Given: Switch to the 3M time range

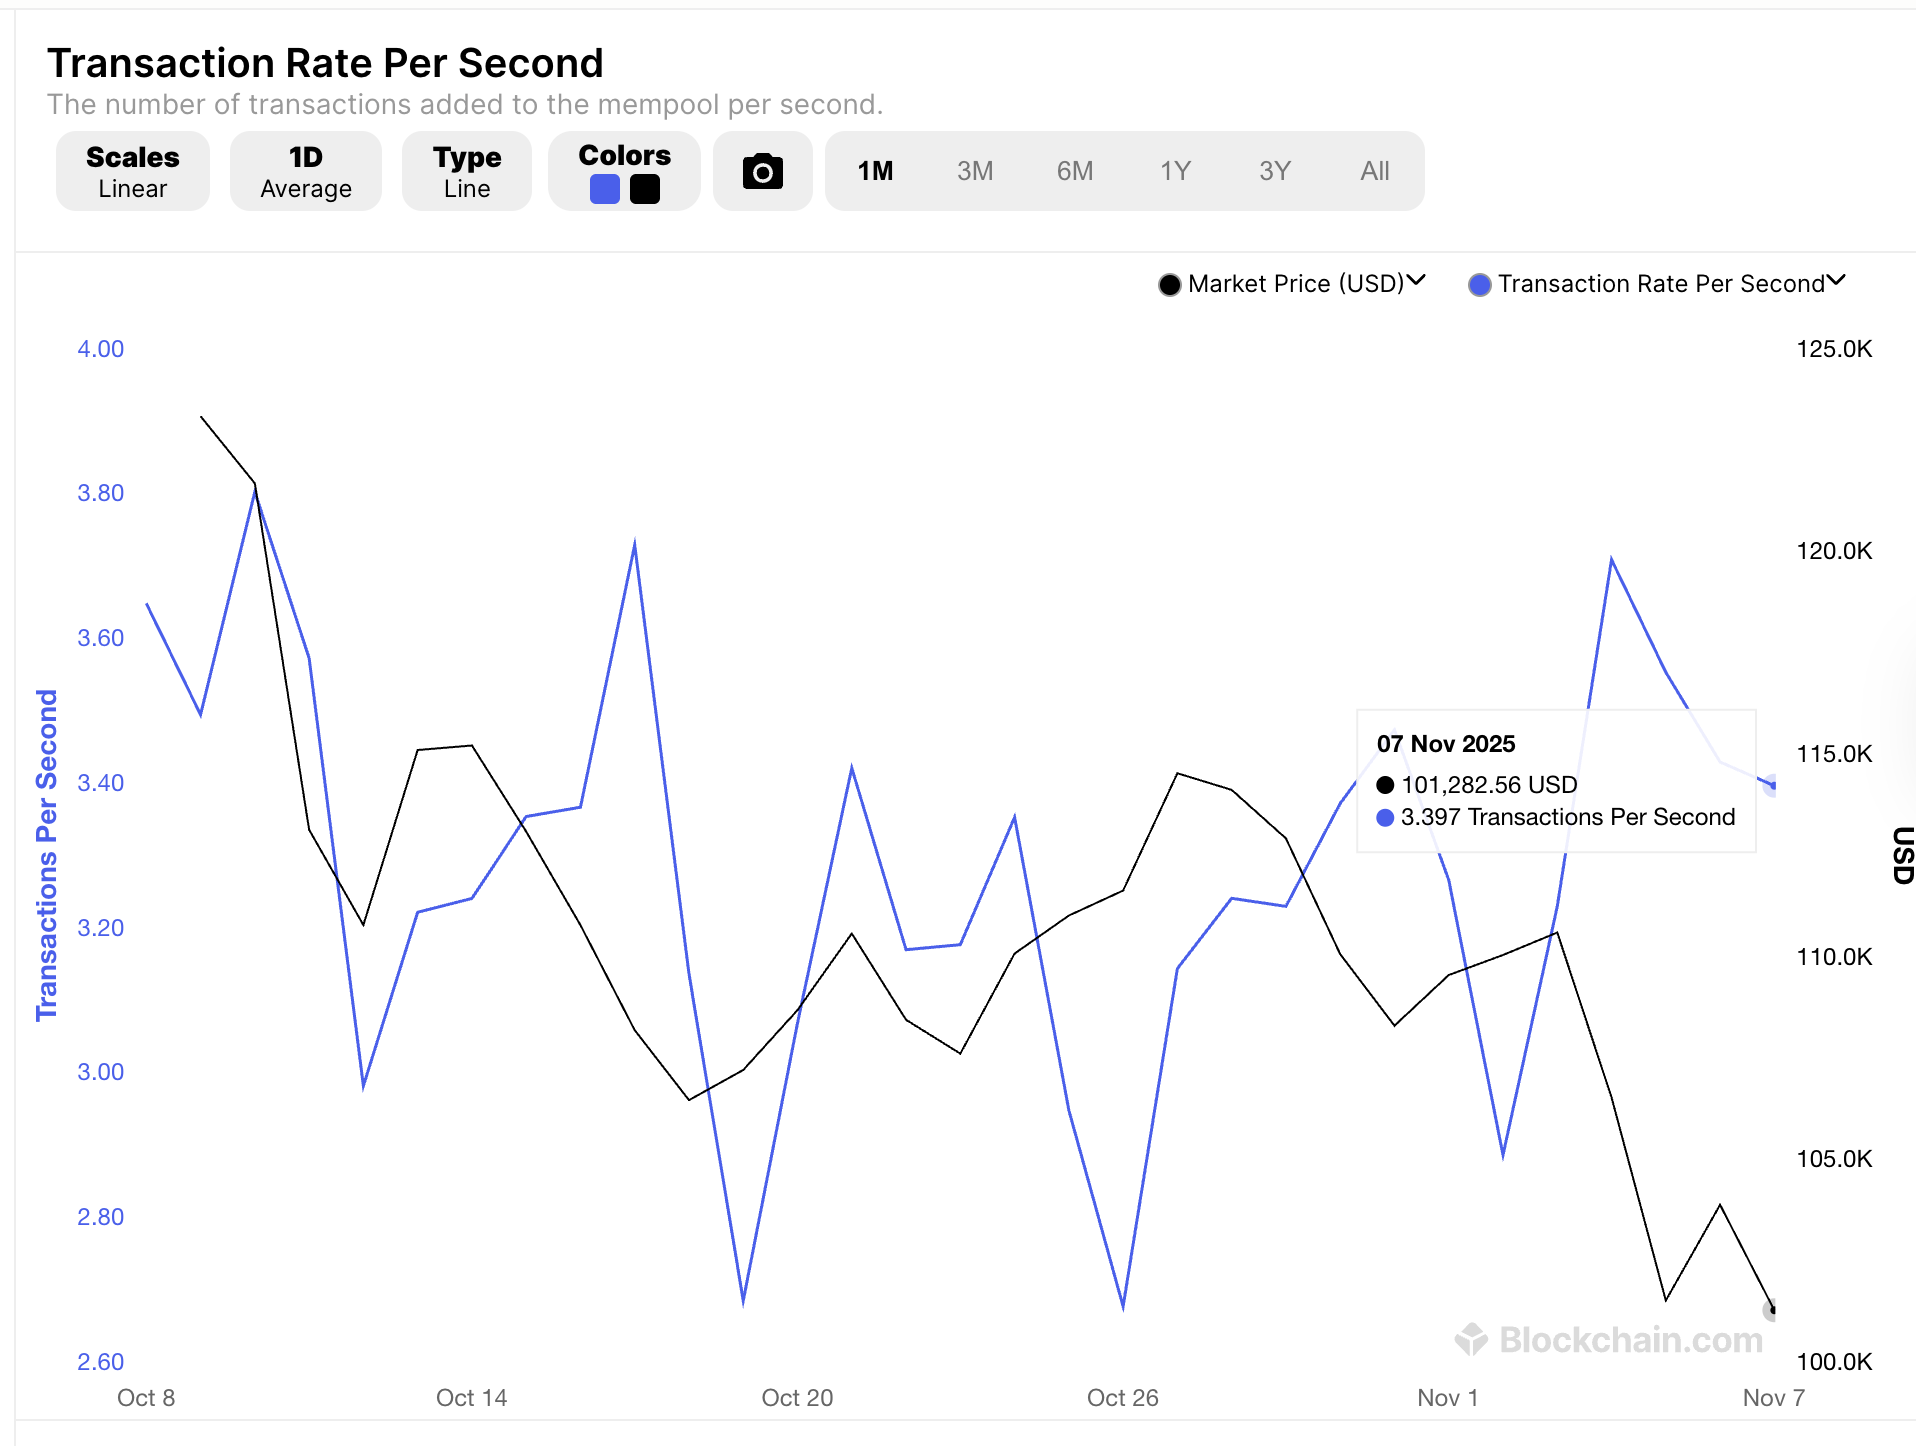Looking at the screenshot, I should tap(974, 172).
